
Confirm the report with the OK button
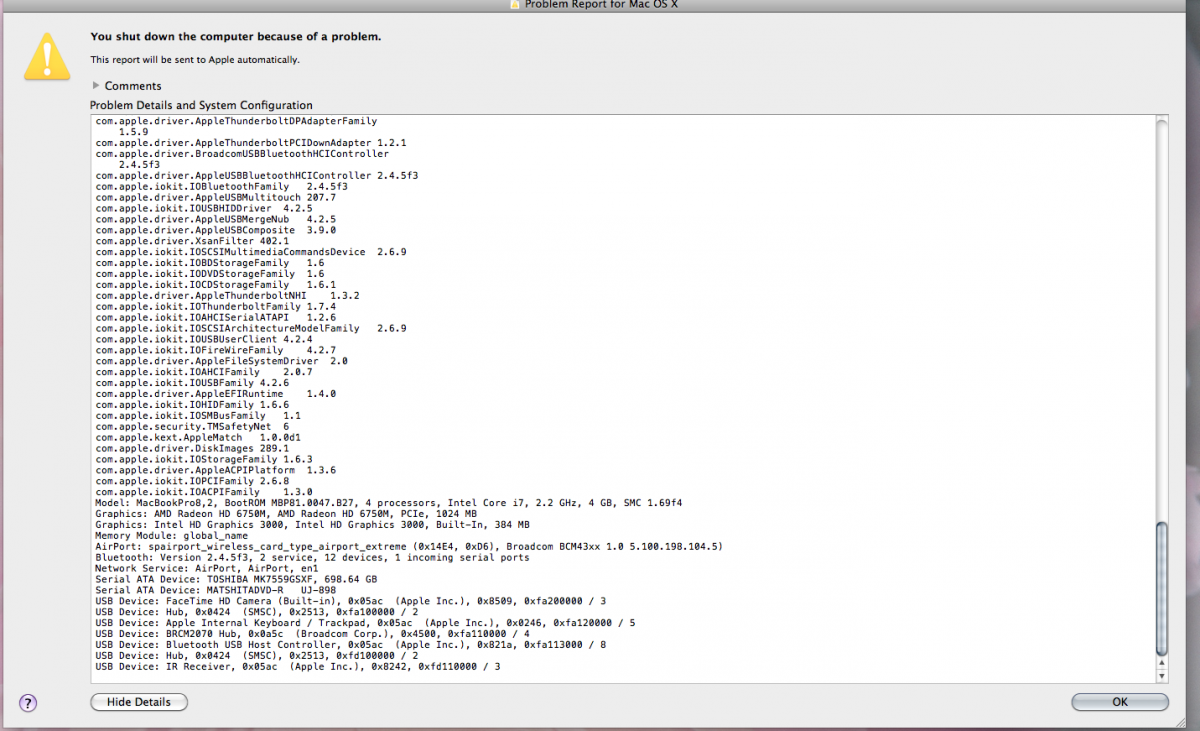pos(1120,702)
